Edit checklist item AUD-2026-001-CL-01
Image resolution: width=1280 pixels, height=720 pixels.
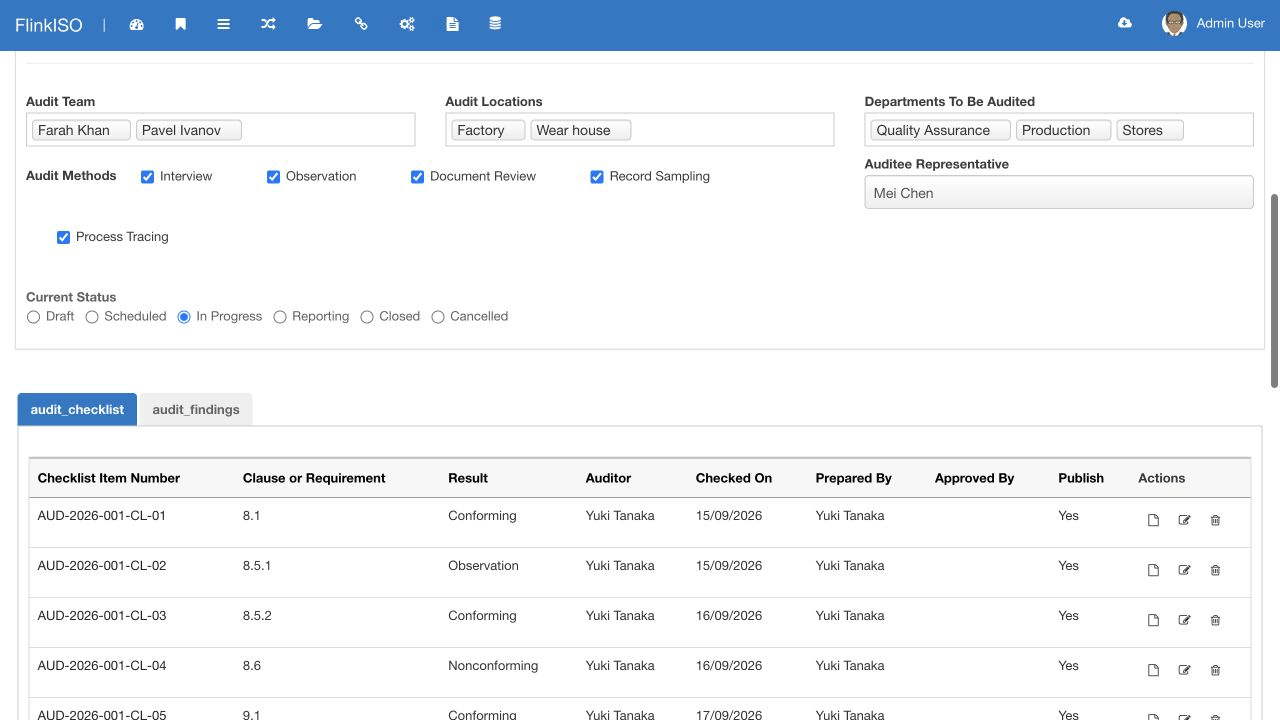tap(1185, 520)
